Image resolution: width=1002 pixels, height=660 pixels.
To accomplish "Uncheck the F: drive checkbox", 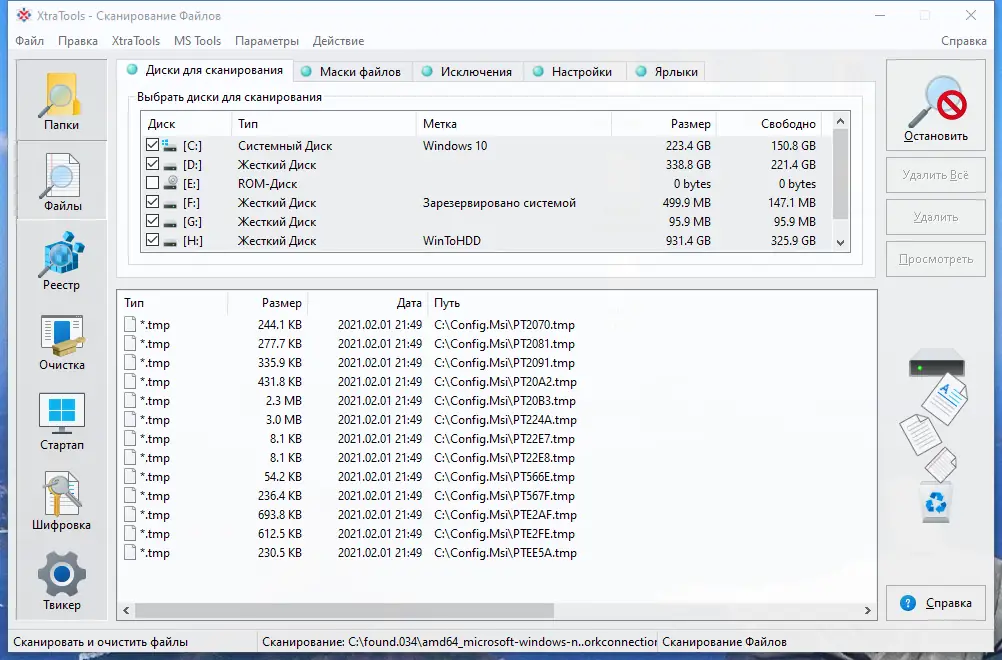I will point(152,202).
